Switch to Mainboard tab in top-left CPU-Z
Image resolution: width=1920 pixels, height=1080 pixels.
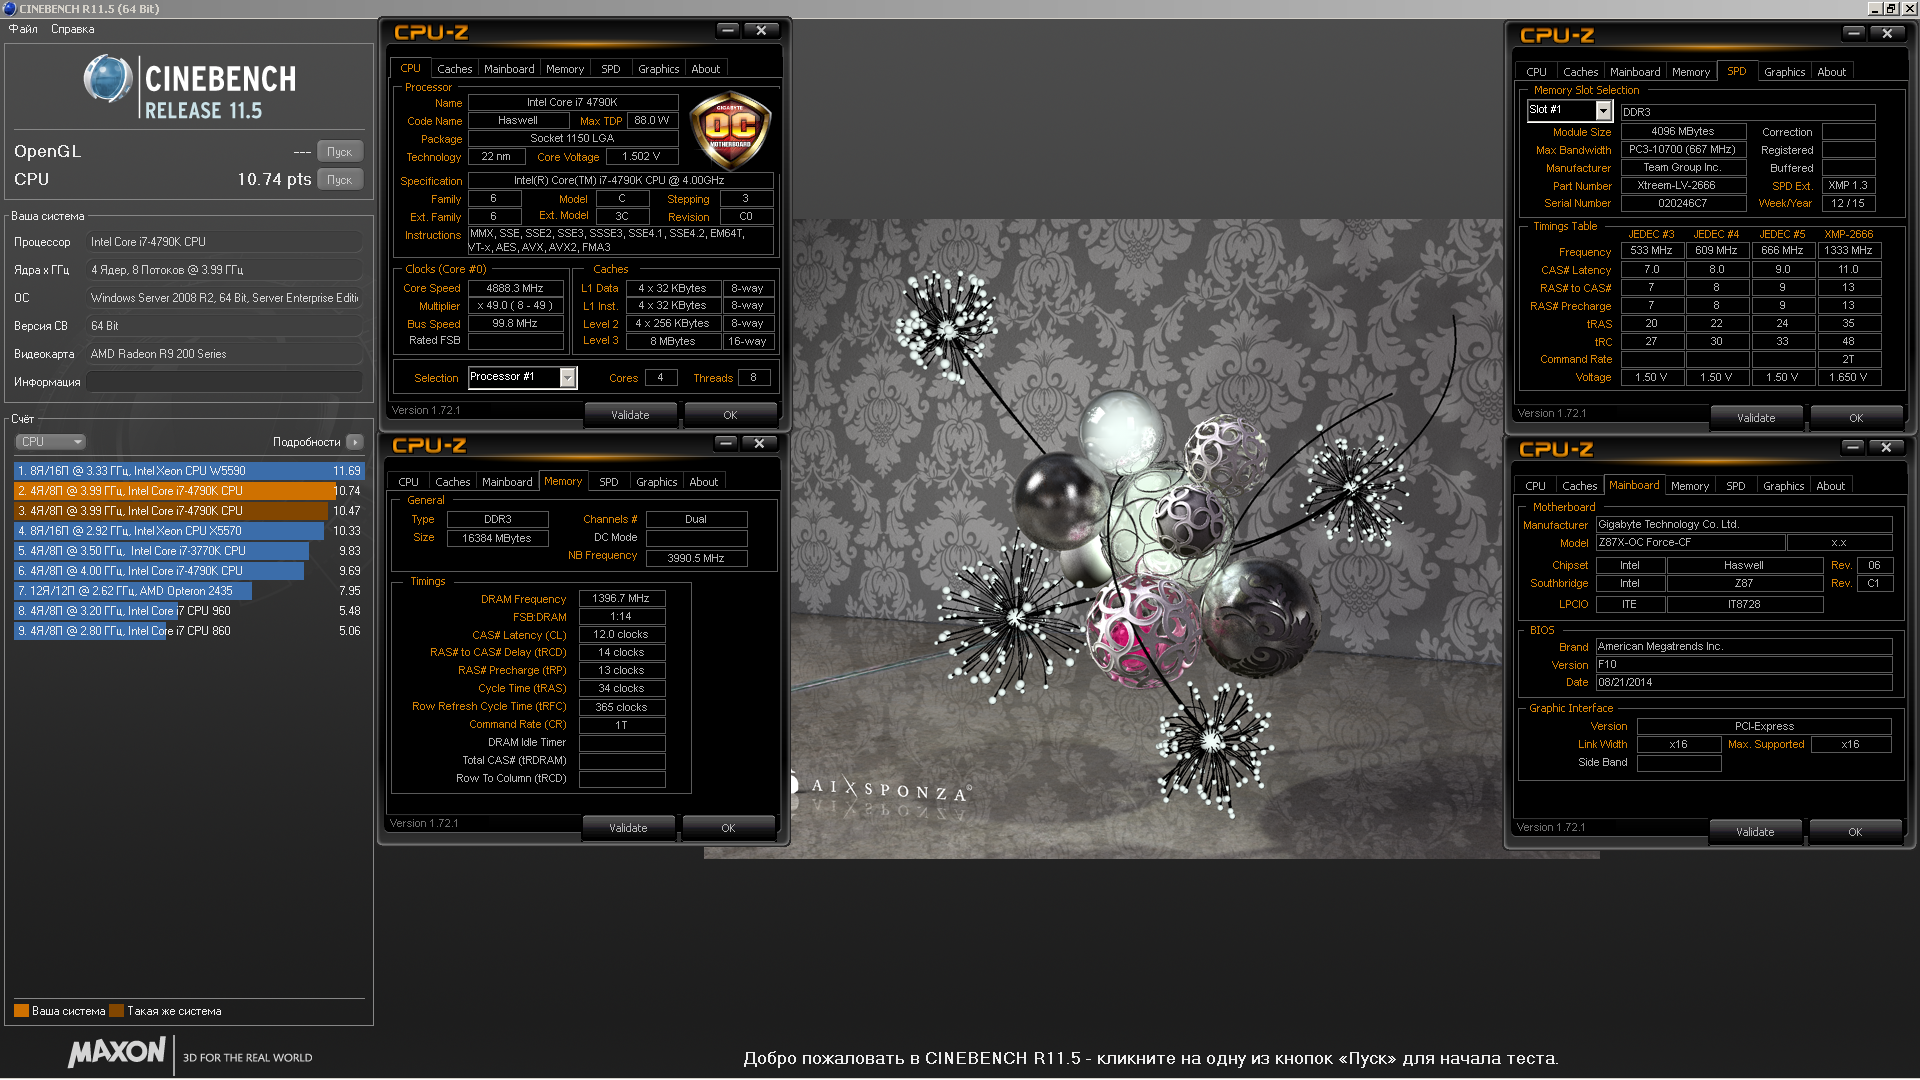[509, 69]
